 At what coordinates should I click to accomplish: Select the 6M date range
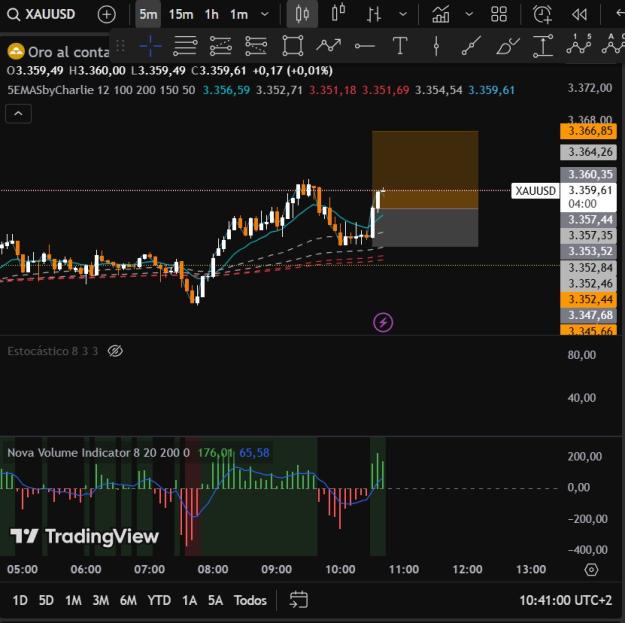click(128, 600)
